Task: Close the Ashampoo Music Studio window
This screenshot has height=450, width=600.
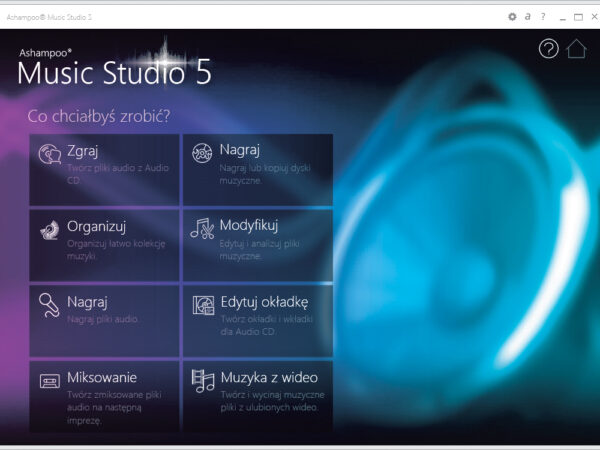Action: (591, 17)
